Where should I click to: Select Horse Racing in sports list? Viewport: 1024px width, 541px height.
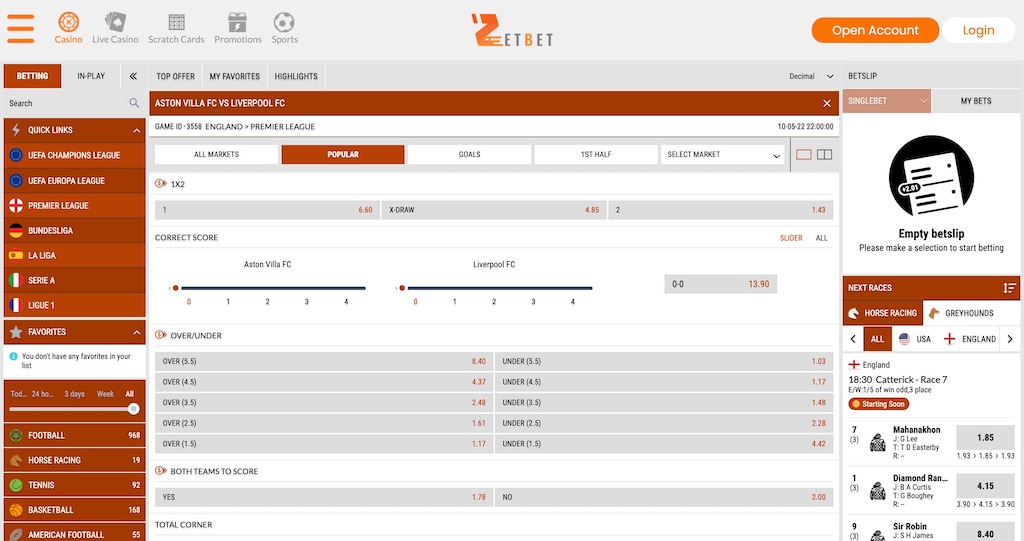click(x=74, y=459)
